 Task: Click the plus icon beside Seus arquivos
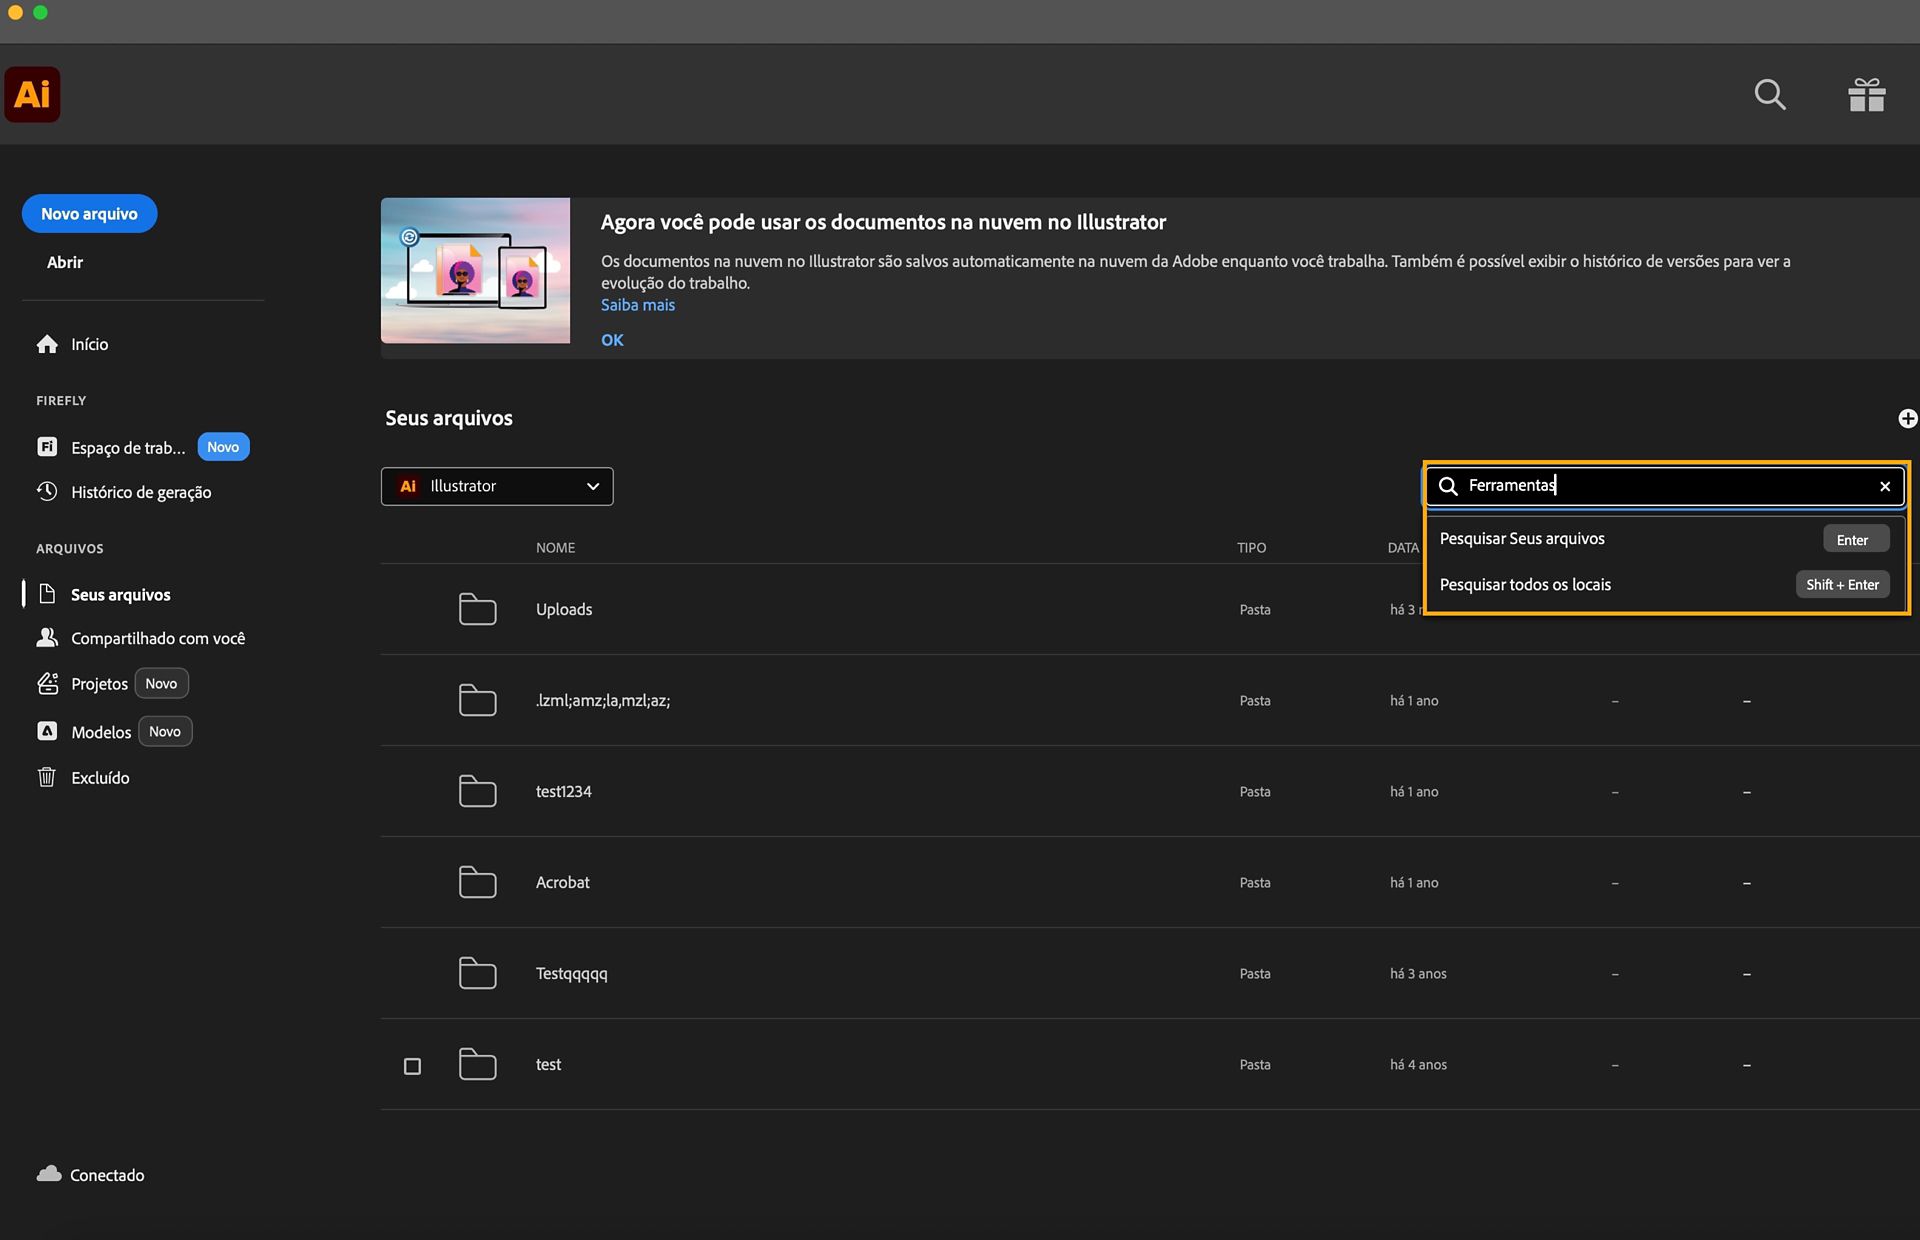point(1907,418)
